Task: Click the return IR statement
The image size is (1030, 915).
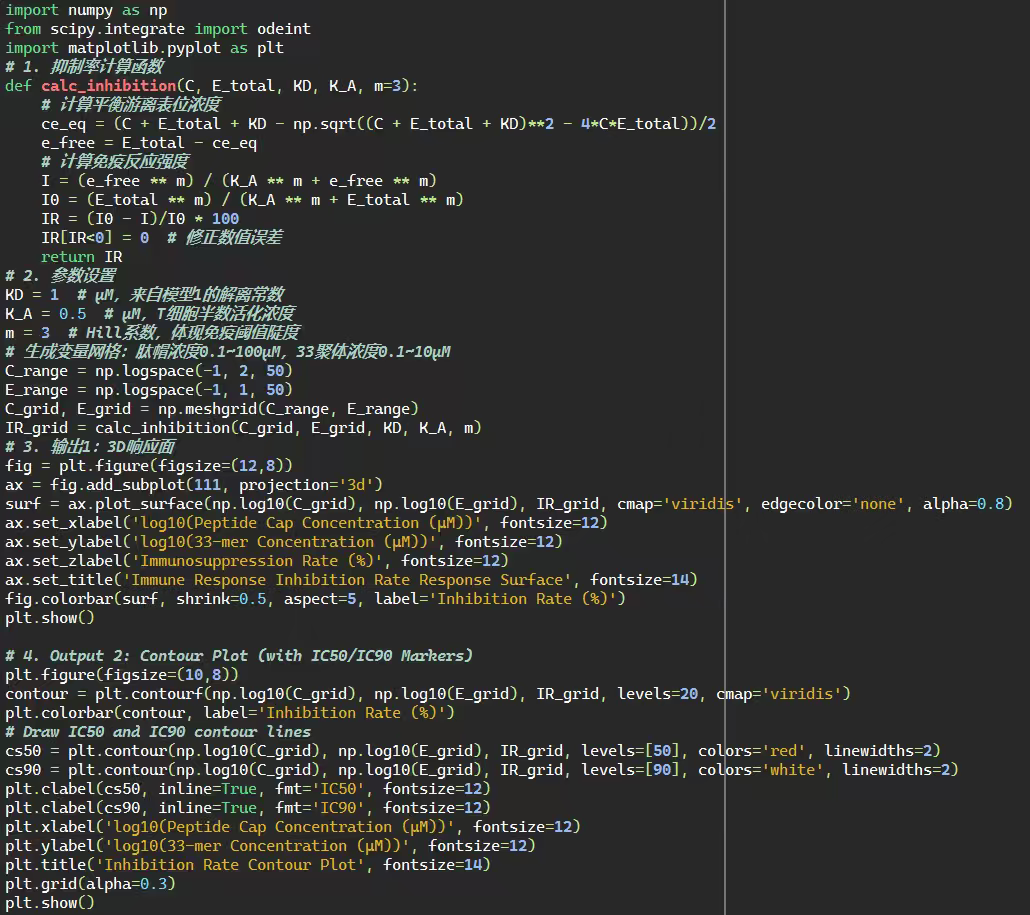Action: [81, 257]
